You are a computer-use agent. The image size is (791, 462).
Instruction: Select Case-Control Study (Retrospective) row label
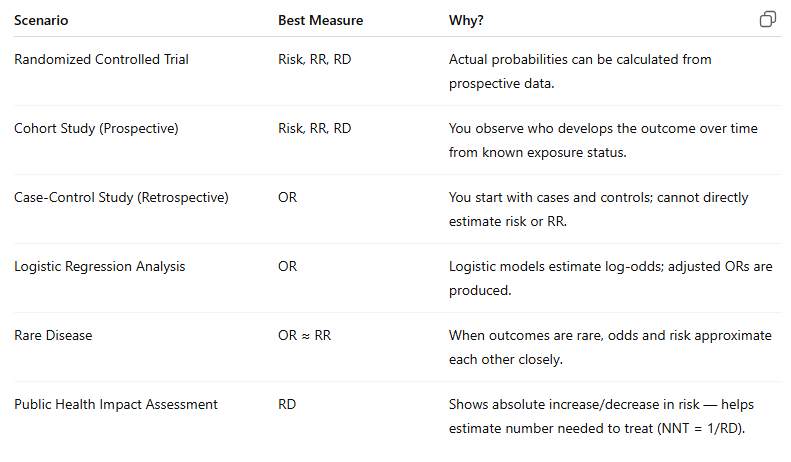click(x=121, y=198)
